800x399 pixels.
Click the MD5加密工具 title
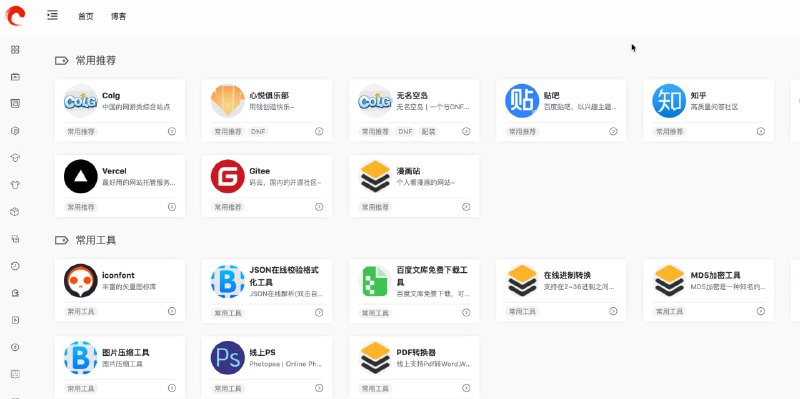(715, 275)
